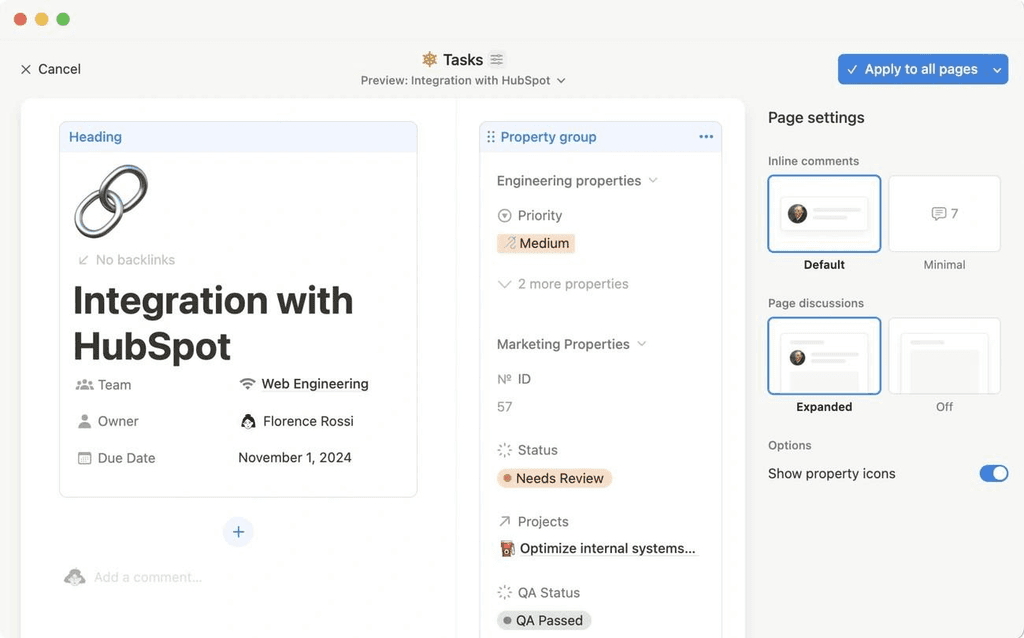The image size is (1024, 638).
Task: Click the calendar icon next to Due Date
Action: (85, 458)
